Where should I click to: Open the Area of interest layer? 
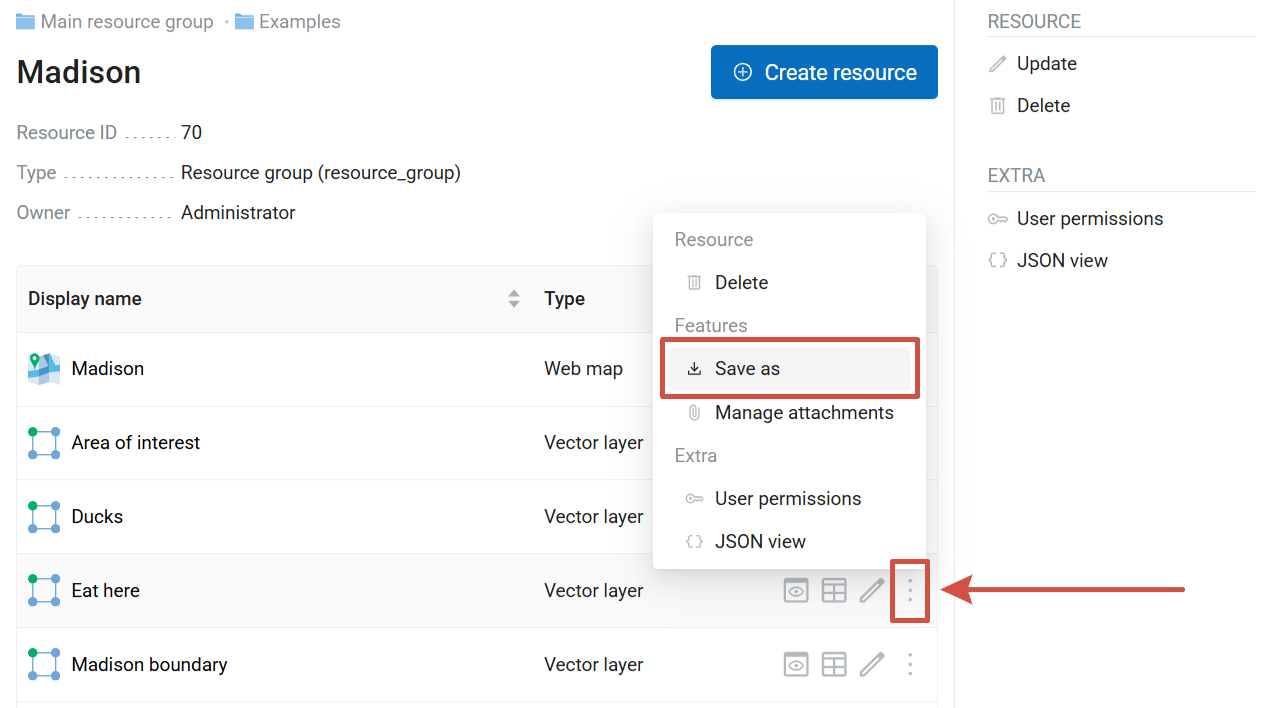coord(136,443)
